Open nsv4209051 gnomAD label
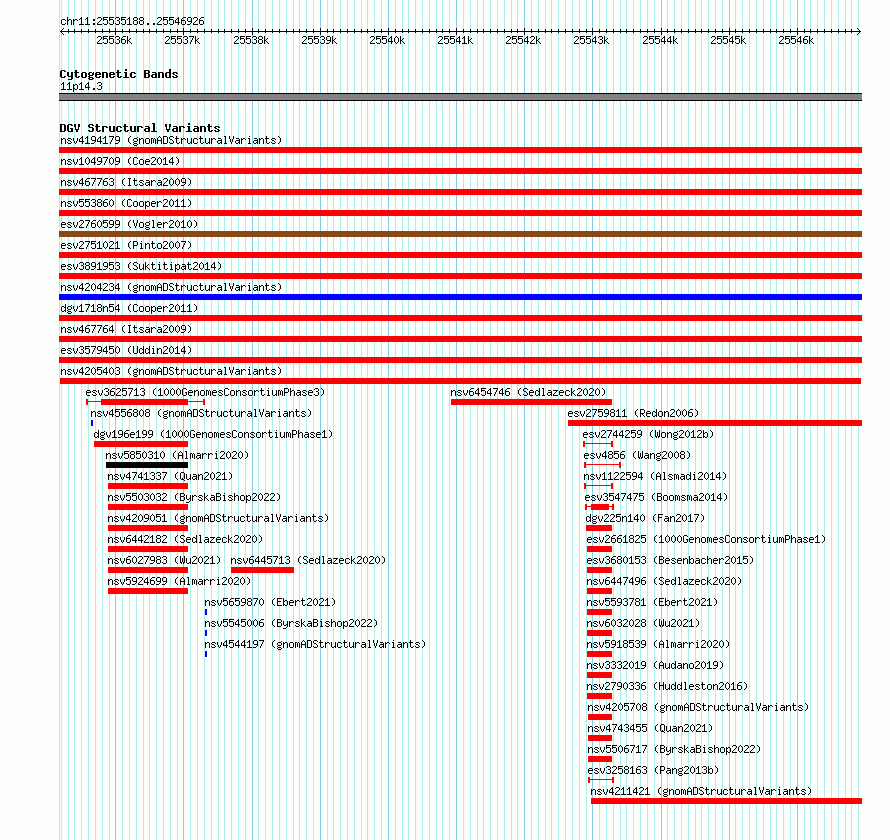The image size is (890, 840). pos(218,518)
